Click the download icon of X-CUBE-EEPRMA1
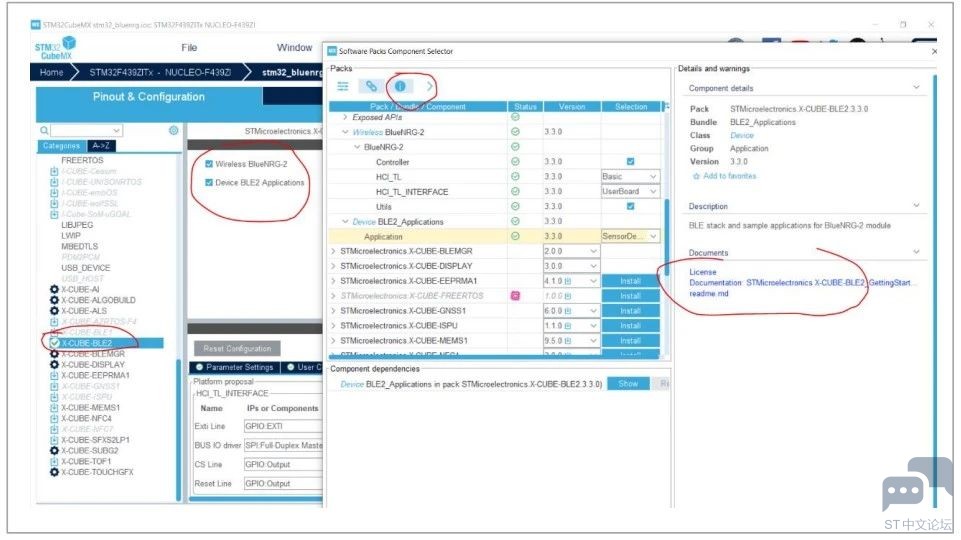This screenshot has height=540, width=961. click(x=54, y=375)
